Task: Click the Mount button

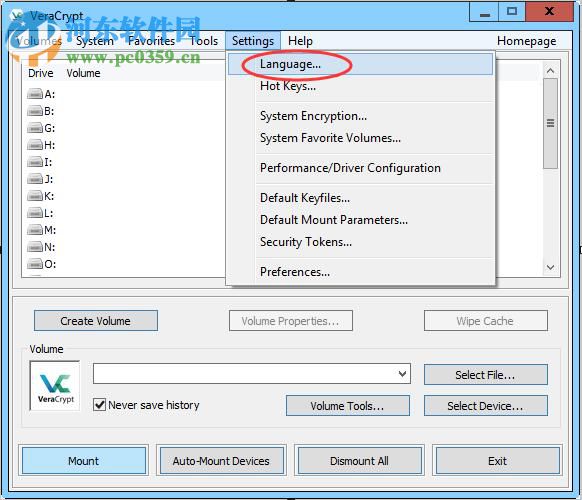Action: click(84, 461)
